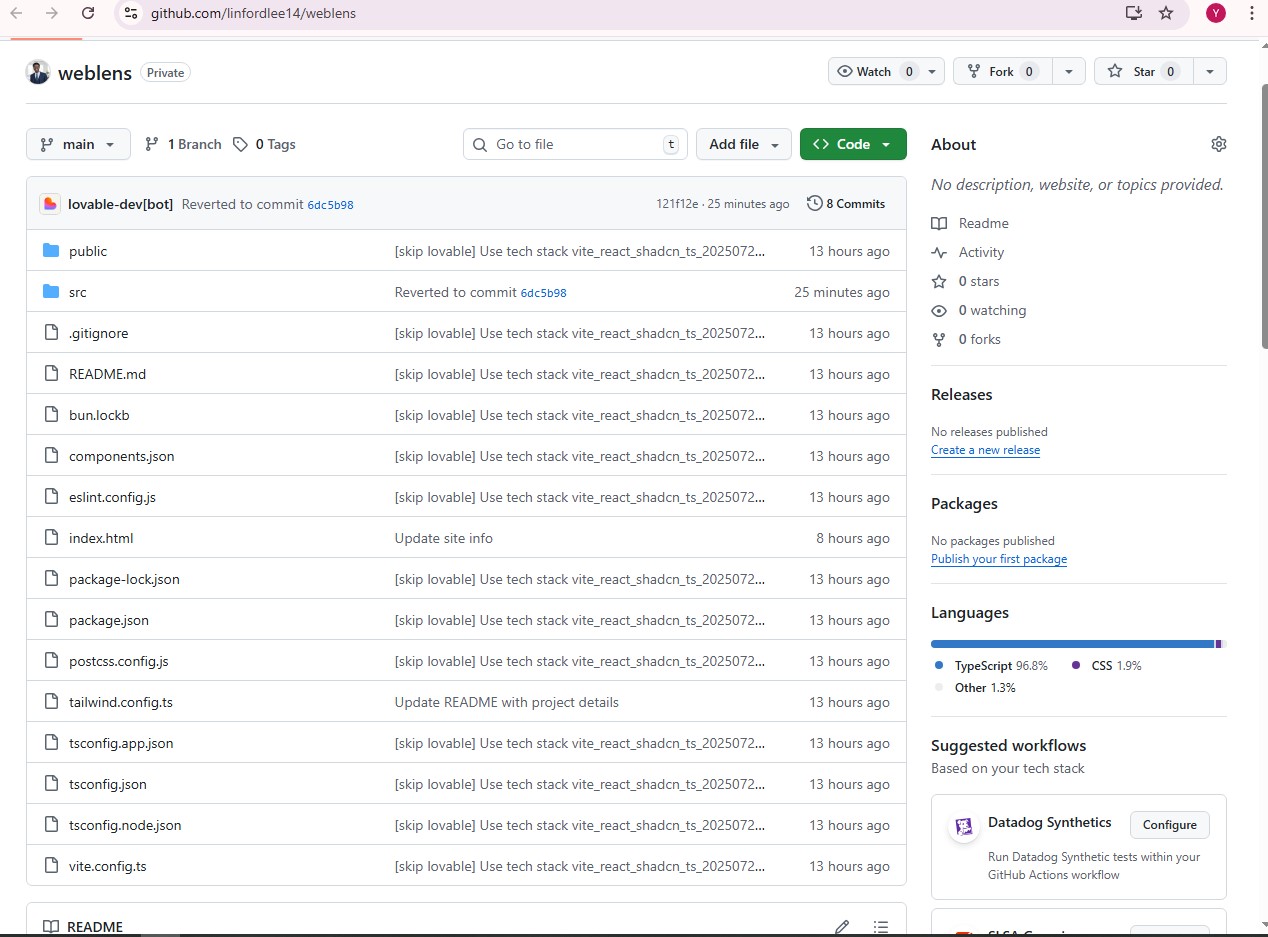Image resolution: width=1268 pixels, height=937 pixels.
Task: Click the weblens owner avatar
Action: [x=38, y=72]
